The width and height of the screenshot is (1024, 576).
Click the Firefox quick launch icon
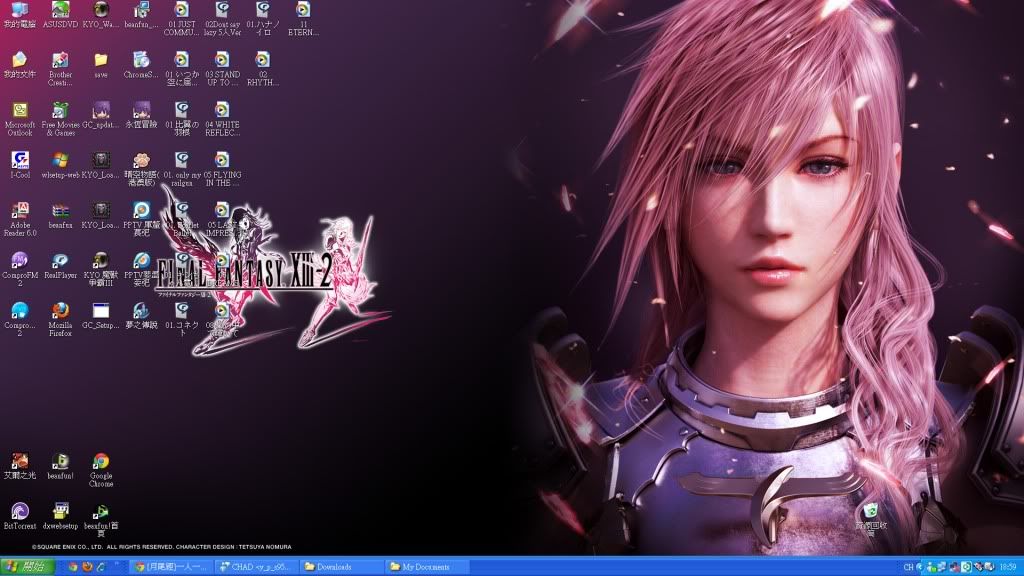click(x=88, y=567)
